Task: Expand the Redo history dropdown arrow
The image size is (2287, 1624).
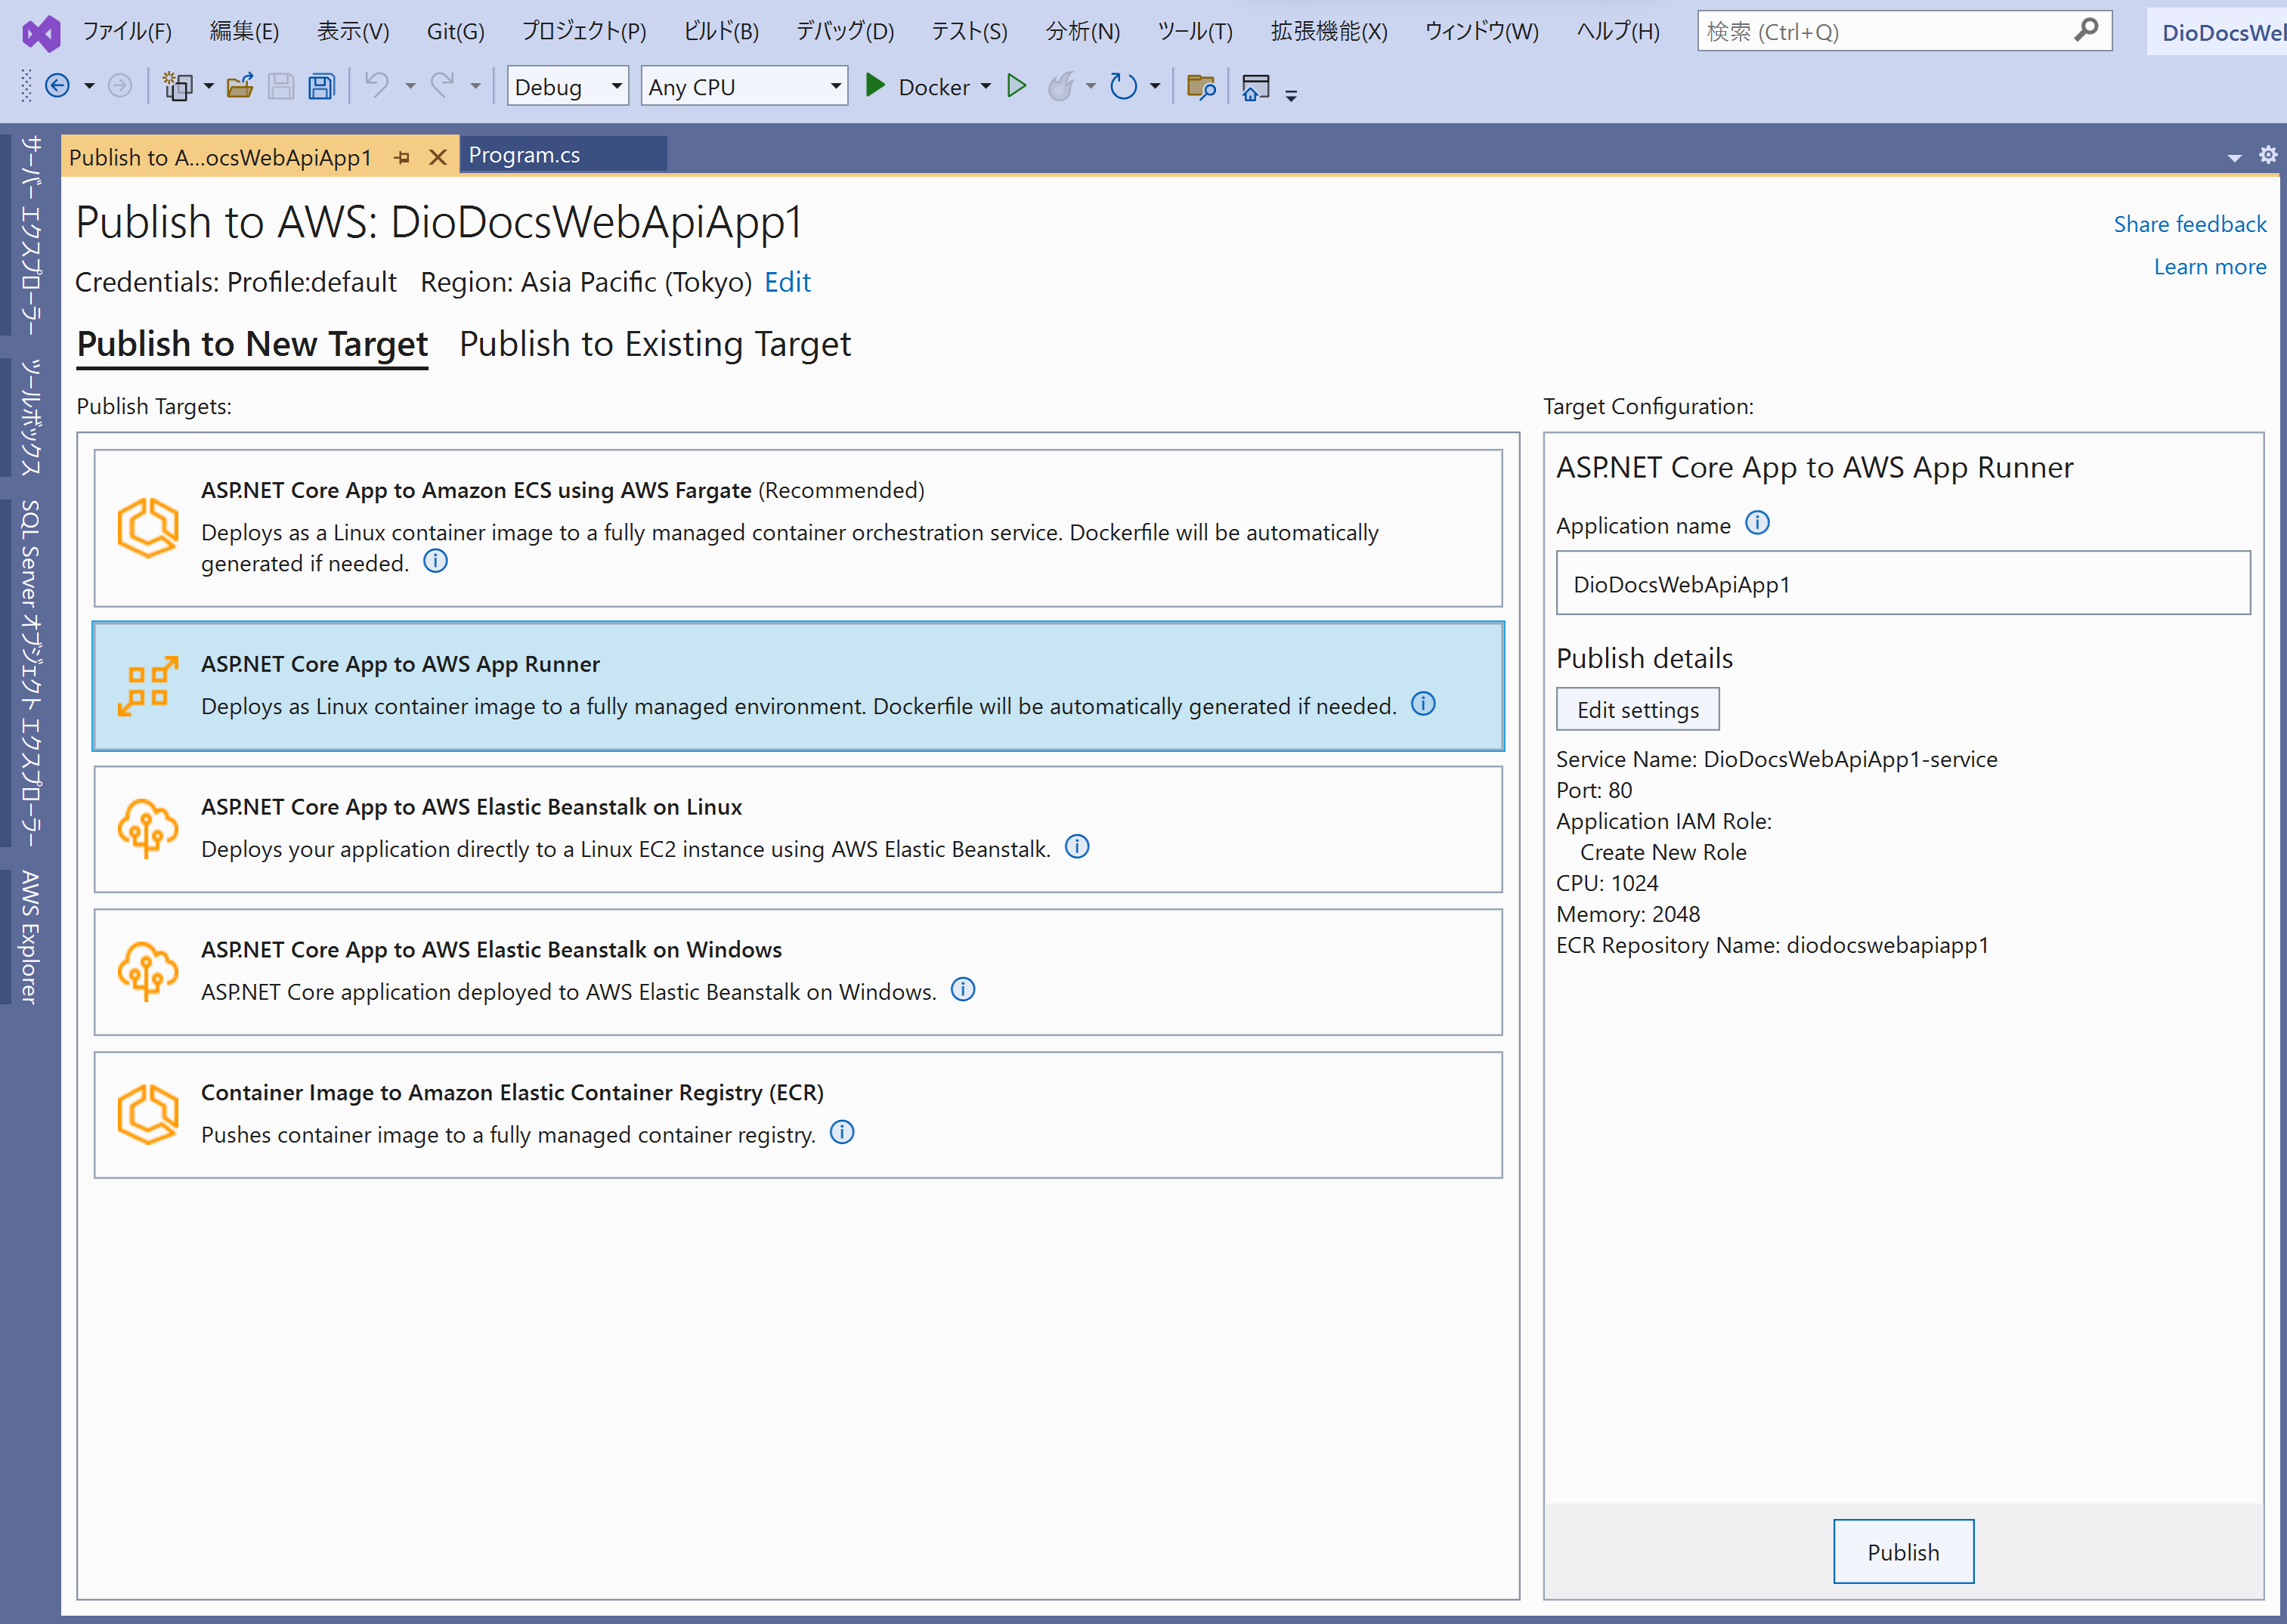Action: click(x=475, y=87)
